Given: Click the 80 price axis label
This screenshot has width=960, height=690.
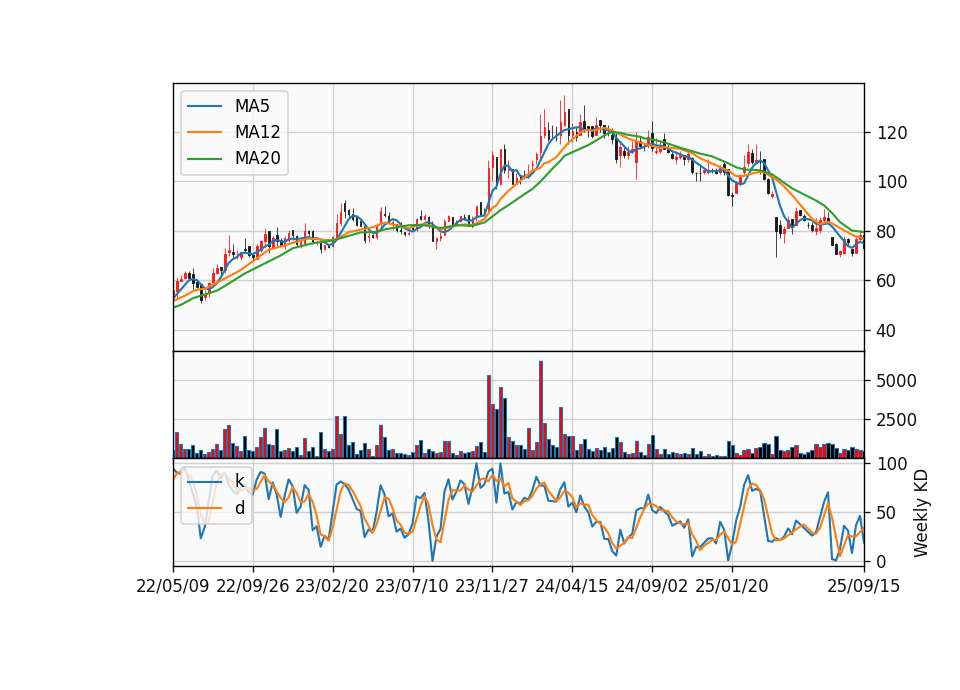Looking at the screenshot, I should 887,232.
